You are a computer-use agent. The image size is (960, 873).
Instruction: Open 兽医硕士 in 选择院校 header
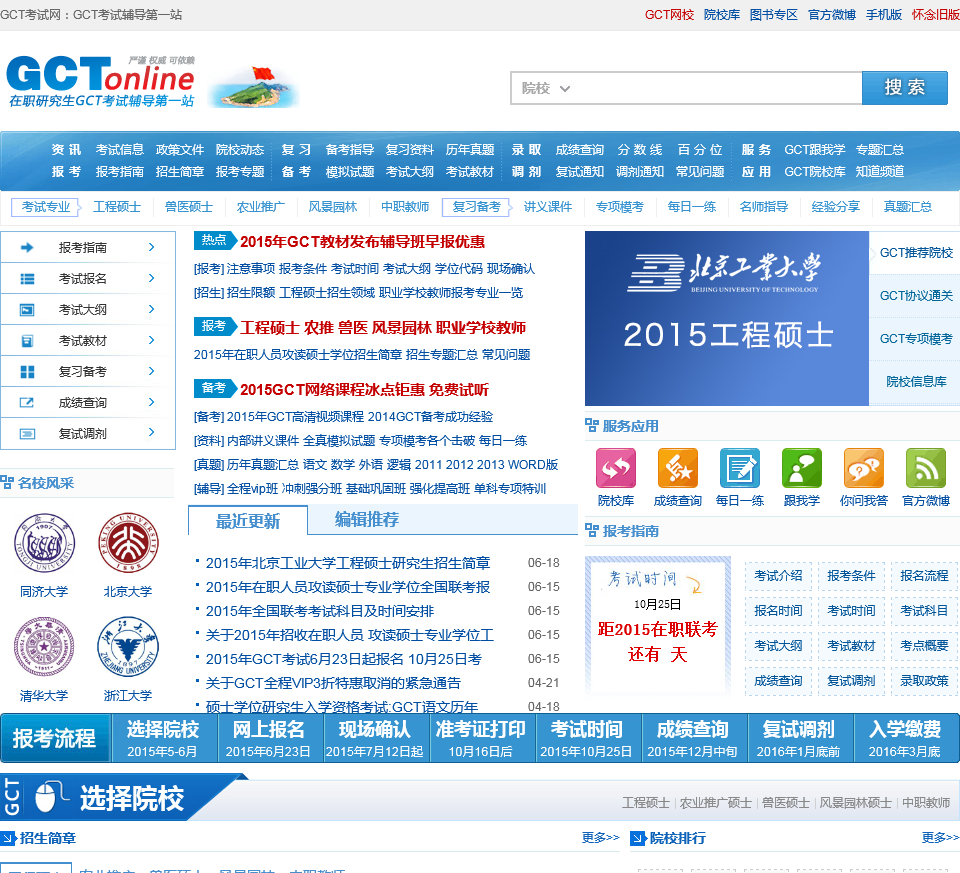point(786,803)
